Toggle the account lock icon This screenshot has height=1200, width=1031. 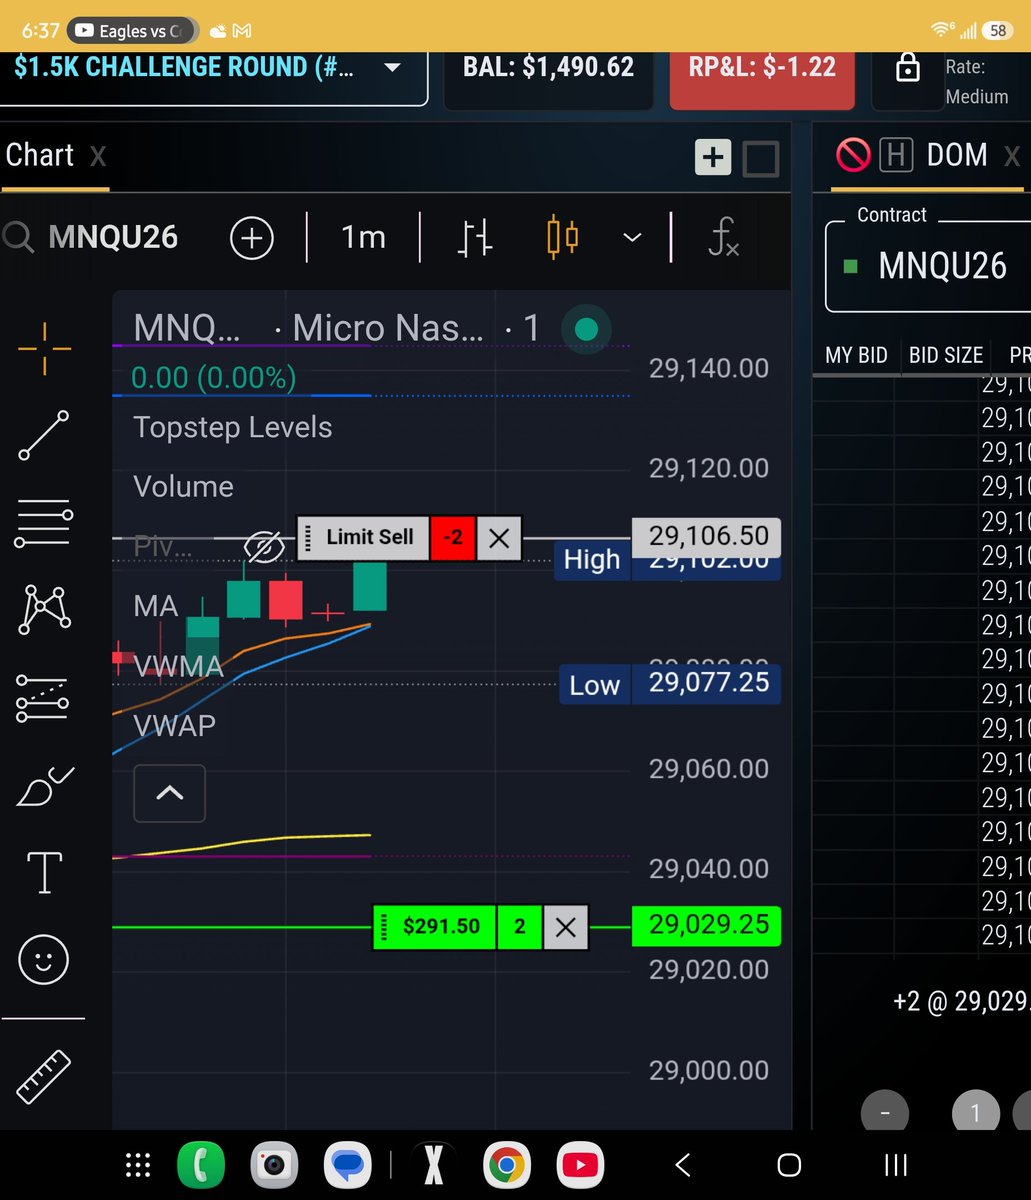tap(907, 68)
